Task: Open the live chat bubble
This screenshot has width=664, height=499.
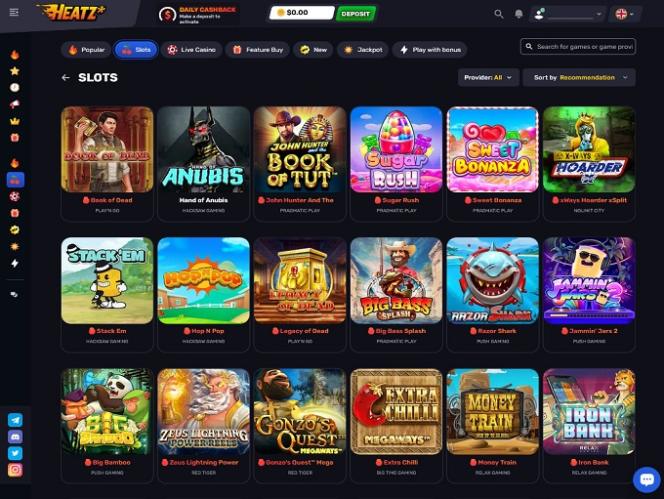Action: click(647, 480)
